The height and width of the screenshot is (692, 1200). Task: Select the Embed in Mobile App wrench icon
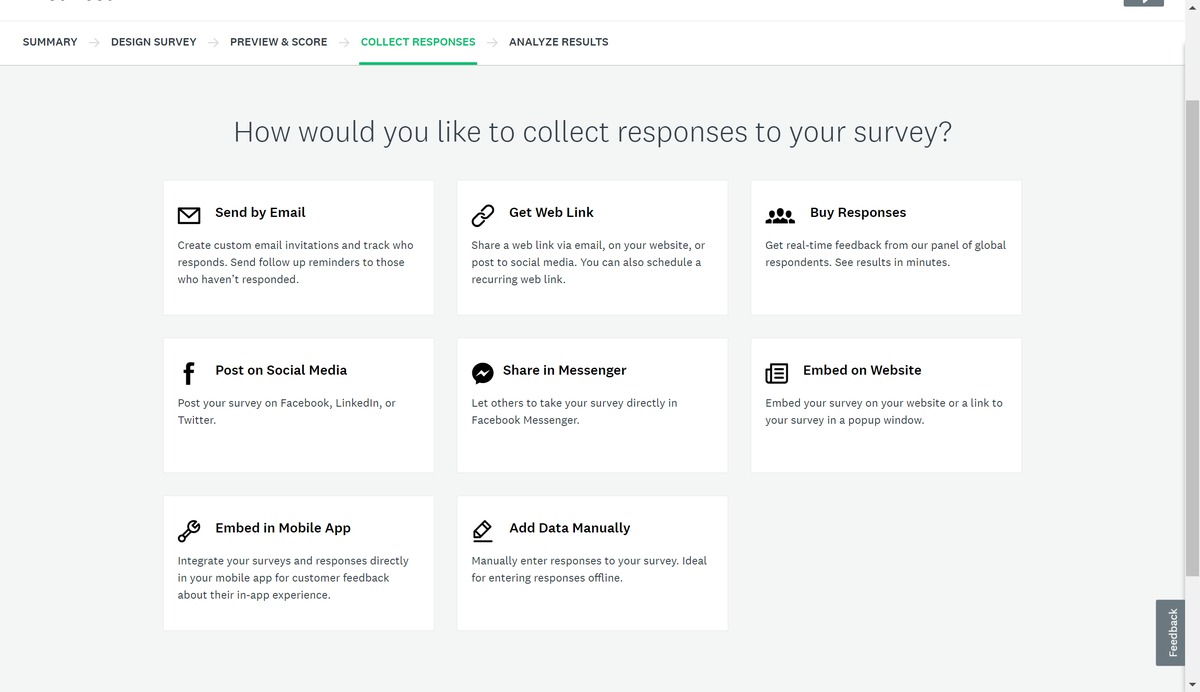coord(189,529)
